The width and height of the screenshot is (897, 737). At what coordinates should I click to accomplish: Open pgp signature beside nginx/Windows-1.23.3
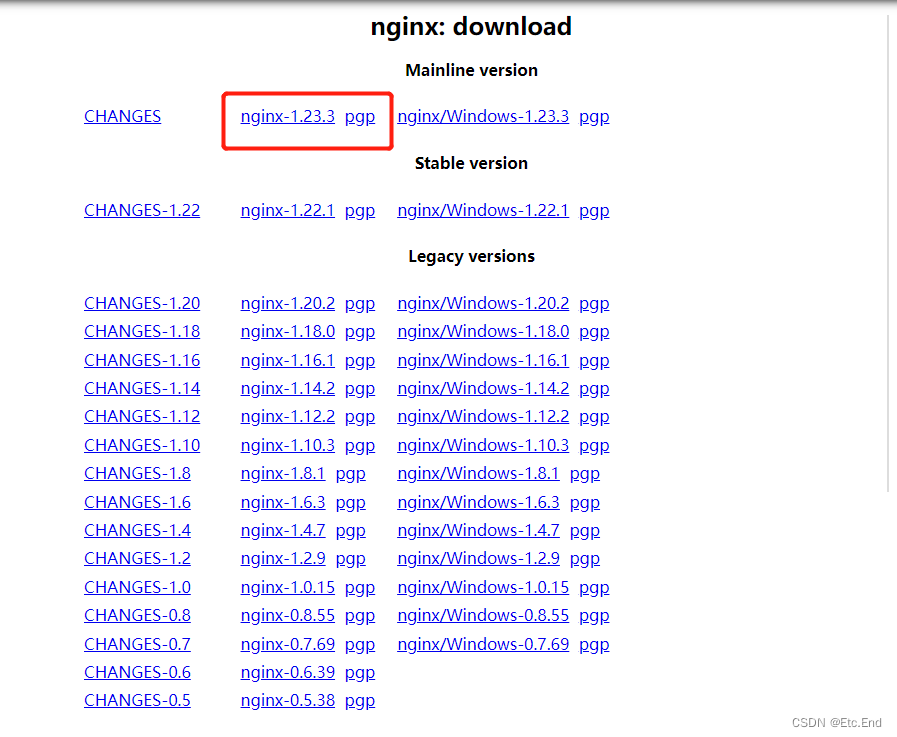click(x=594, y=117)
